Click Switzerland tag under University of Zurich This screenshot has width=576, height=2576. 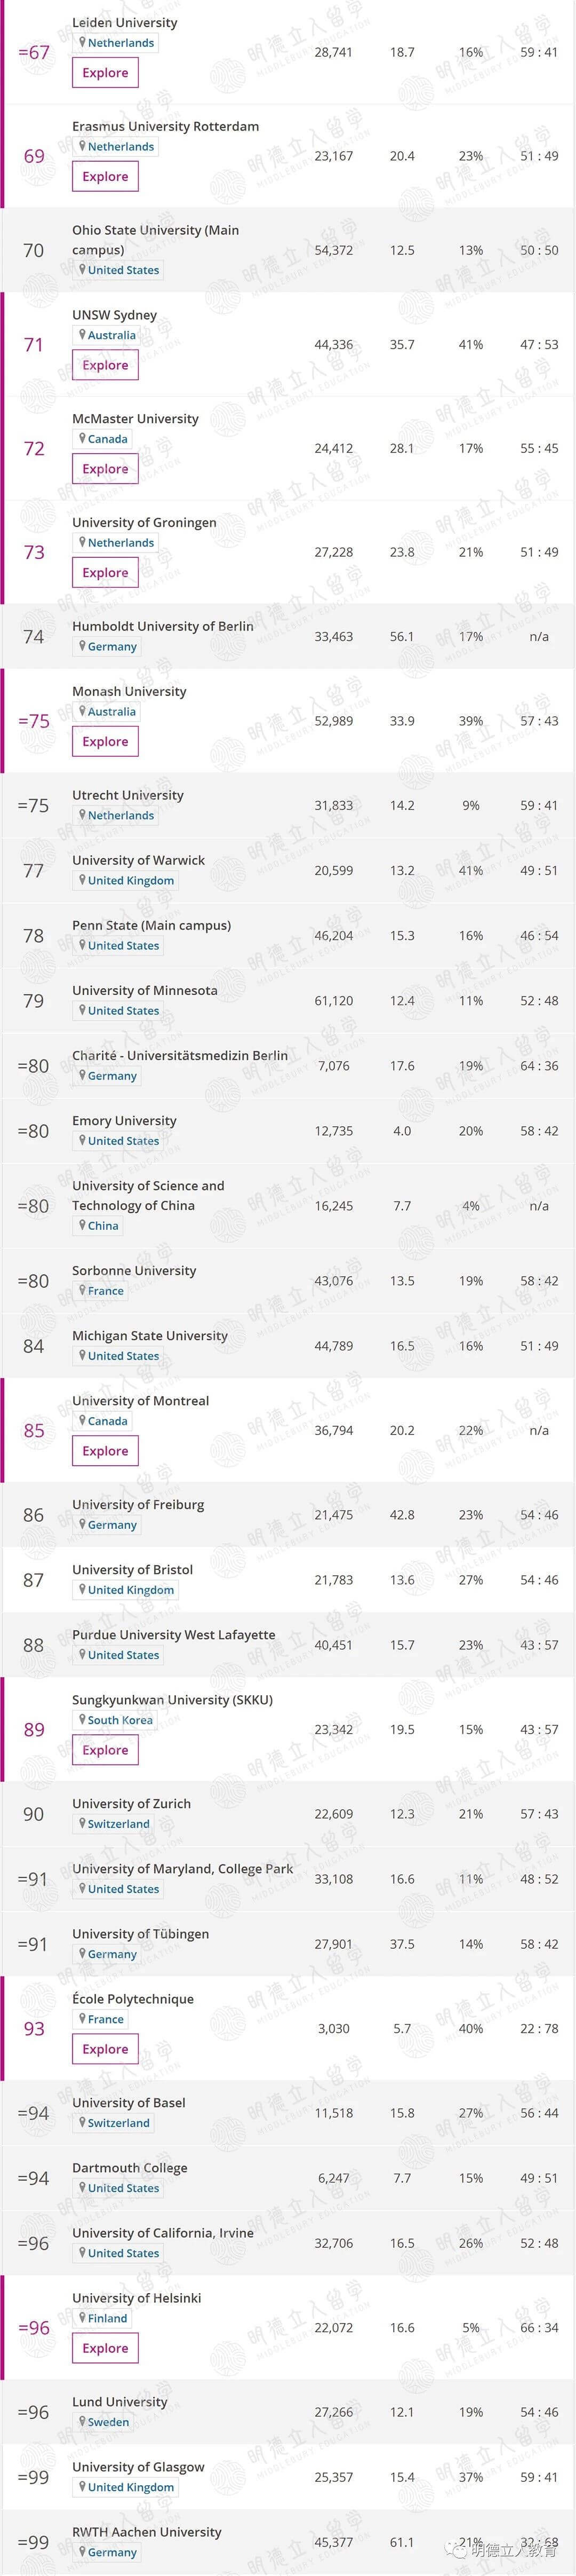(x=114, y=1825)
